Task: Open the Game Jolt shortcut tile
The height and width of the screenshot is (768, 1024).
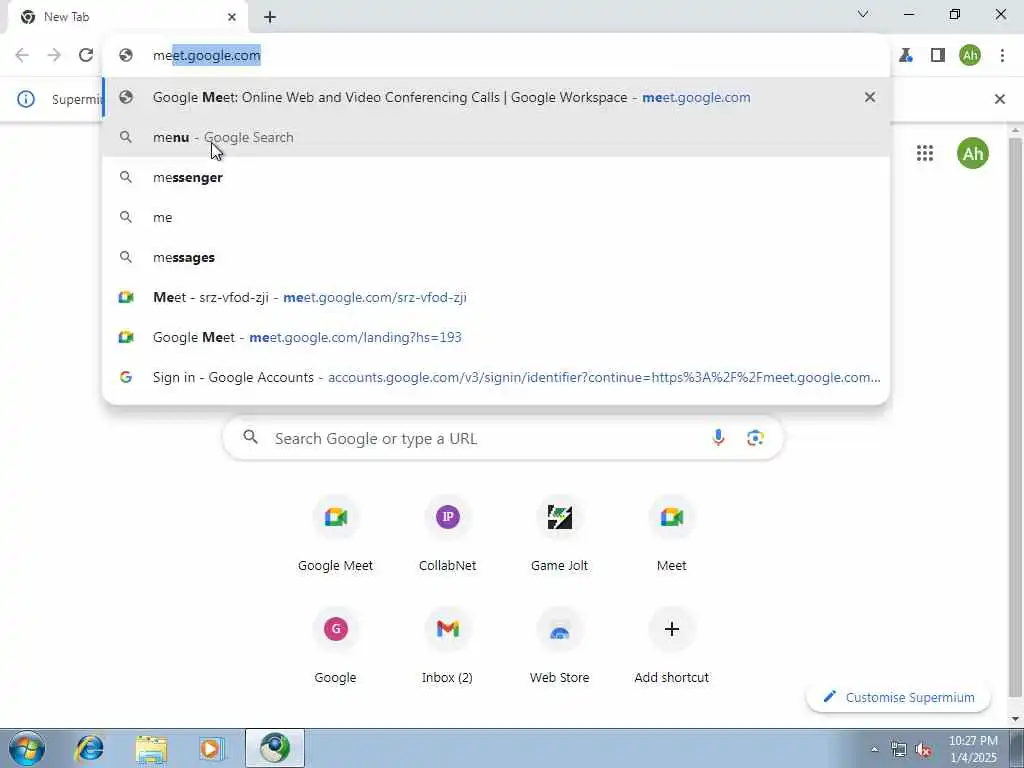Action: 560,534
